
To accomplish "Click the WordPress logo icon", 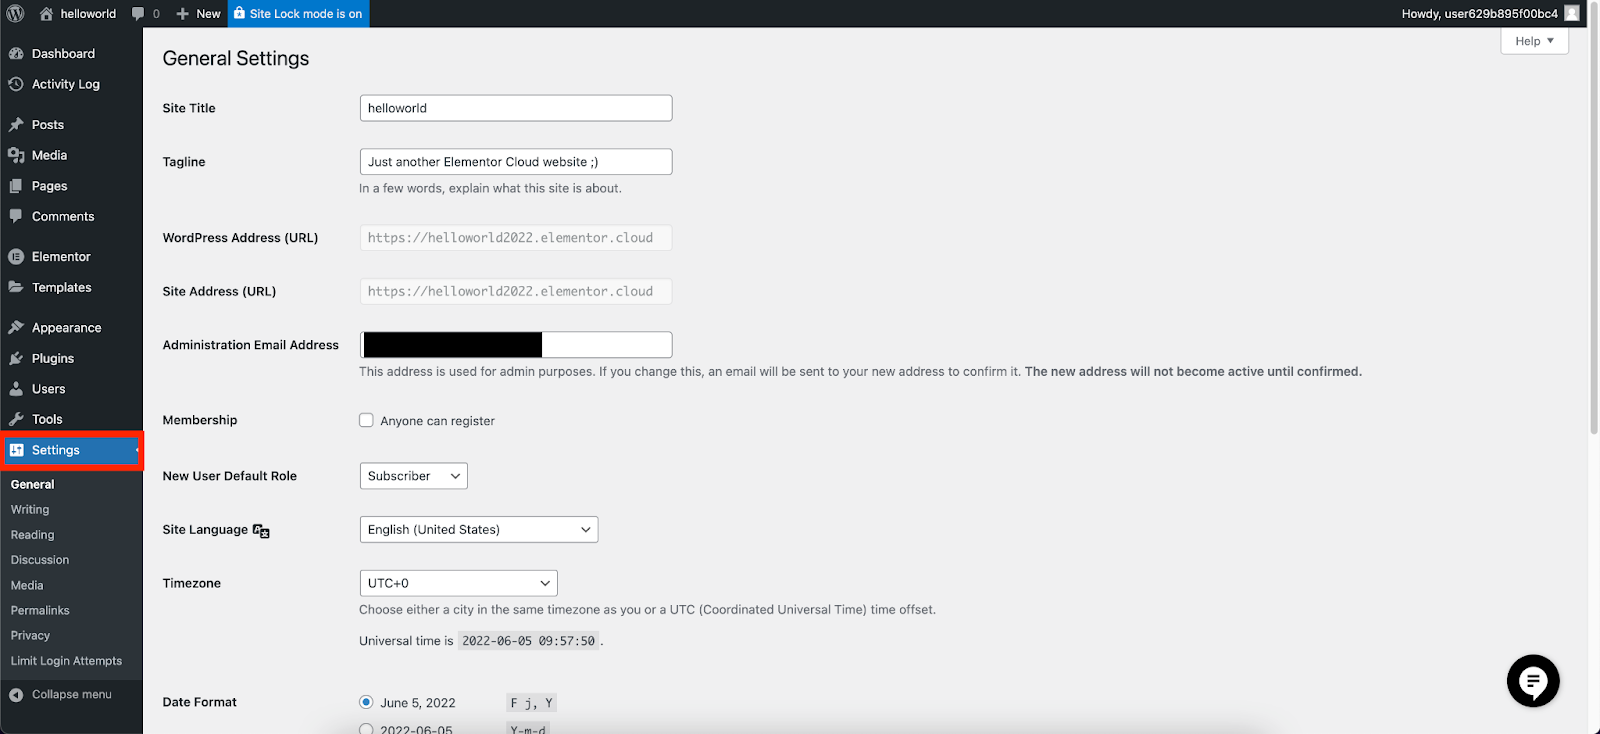I will [15, 14].
